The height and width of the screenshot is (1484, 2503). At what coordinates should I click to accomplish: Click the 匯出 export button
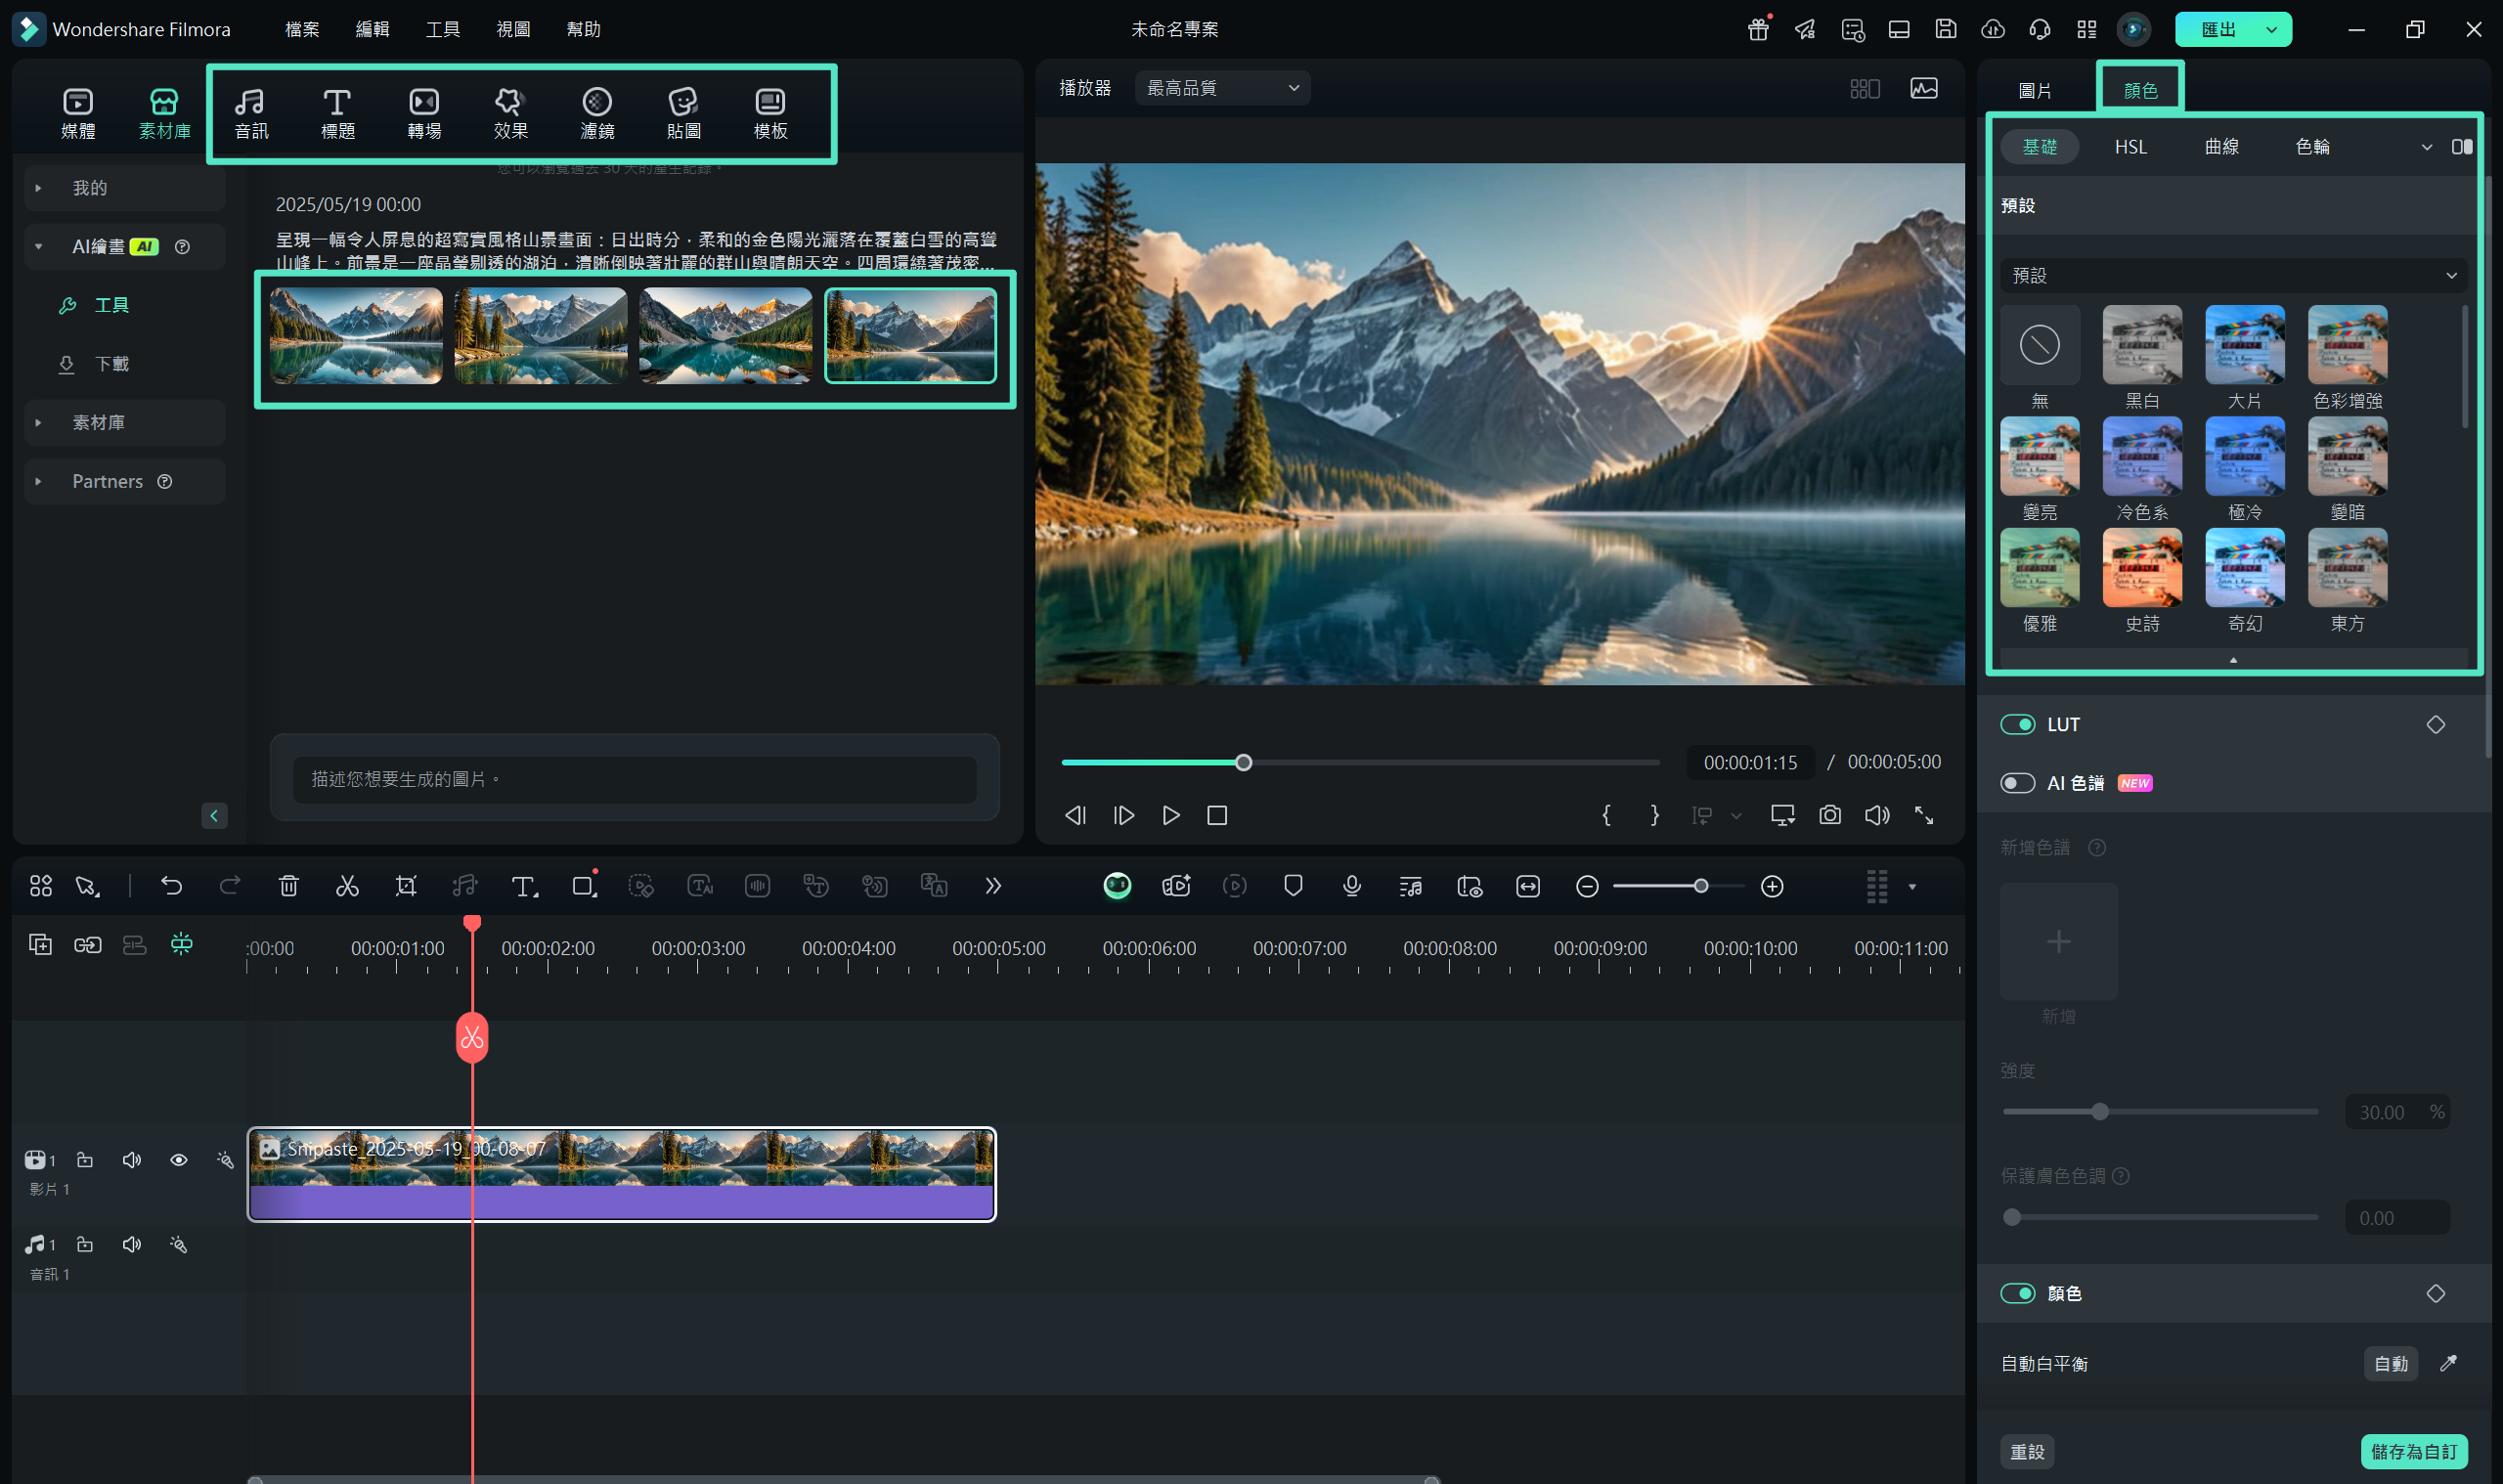coord(2218,29)
